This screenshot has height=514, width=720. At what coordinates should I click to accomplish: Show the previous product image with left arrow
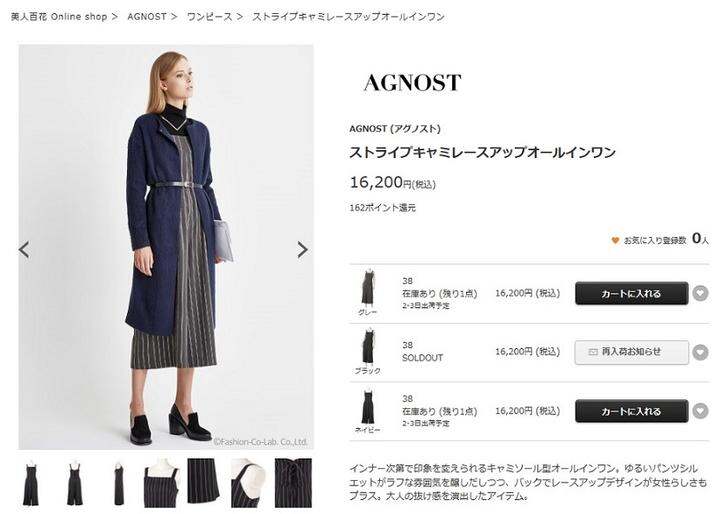[x=24, y=249]
